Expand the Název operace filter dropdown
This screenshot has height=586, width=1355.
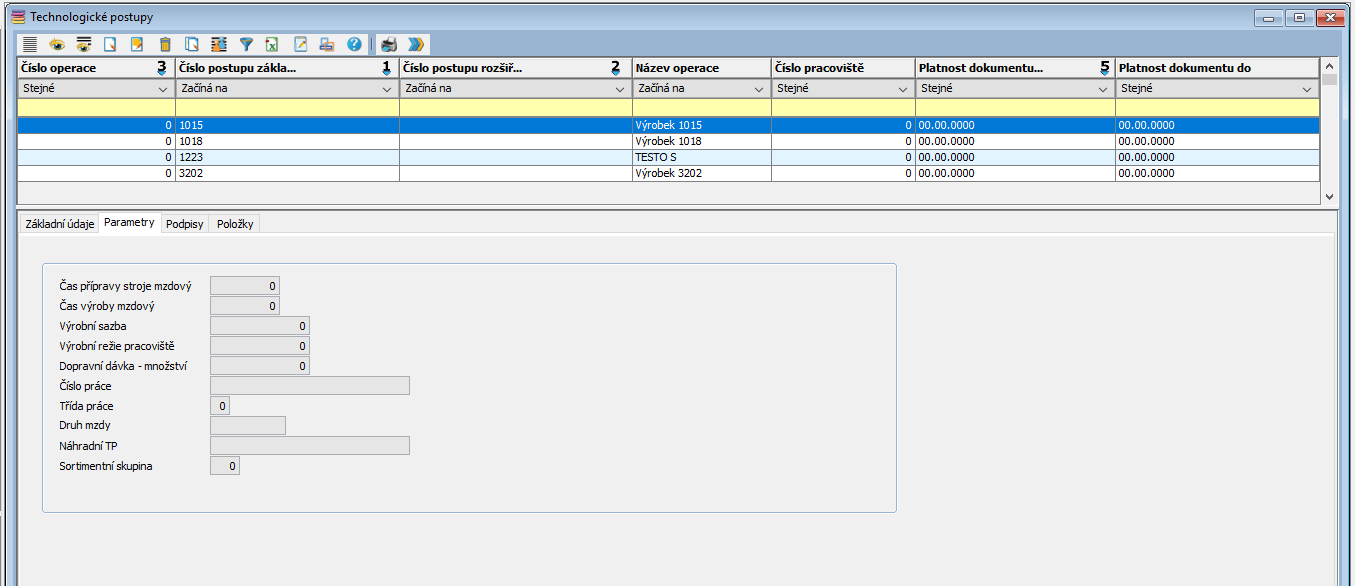[x=759, y=88]
